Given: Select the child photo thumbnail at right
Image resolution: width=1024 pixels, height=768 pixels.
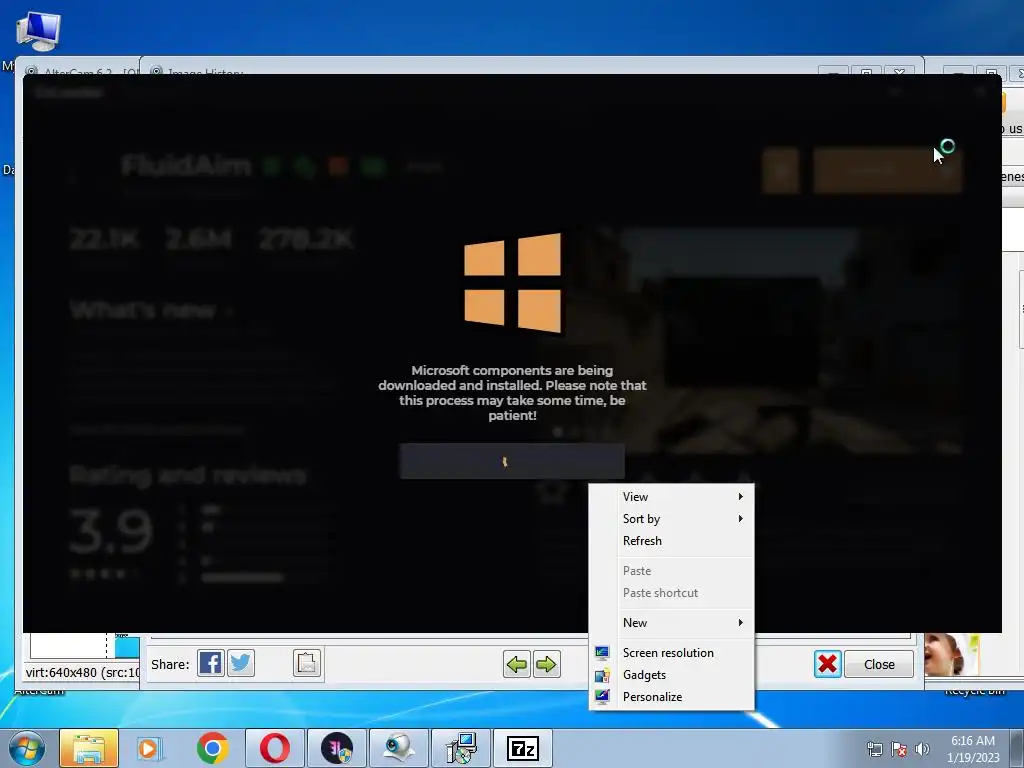Looking at the screenshot, I should click(951, 654).
